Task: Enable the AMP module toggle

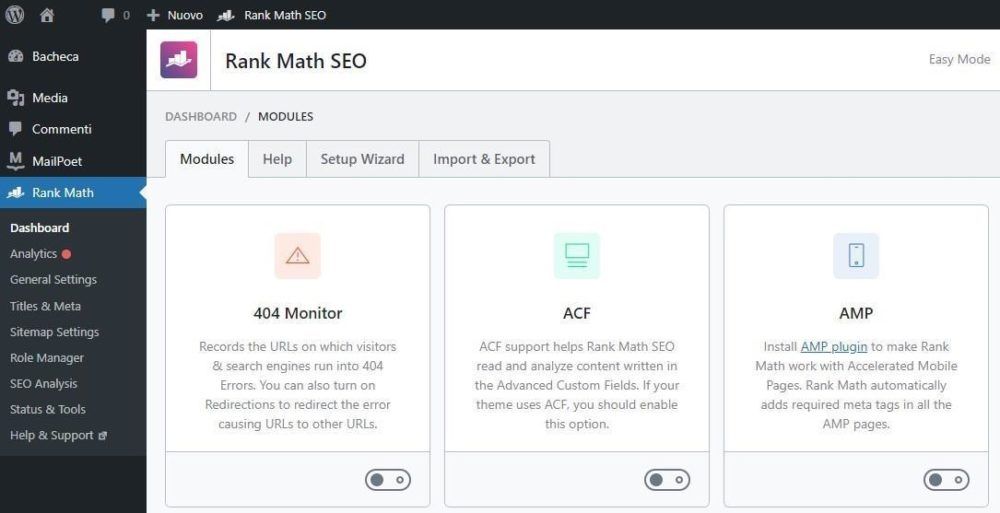Action: pos(946,480)
